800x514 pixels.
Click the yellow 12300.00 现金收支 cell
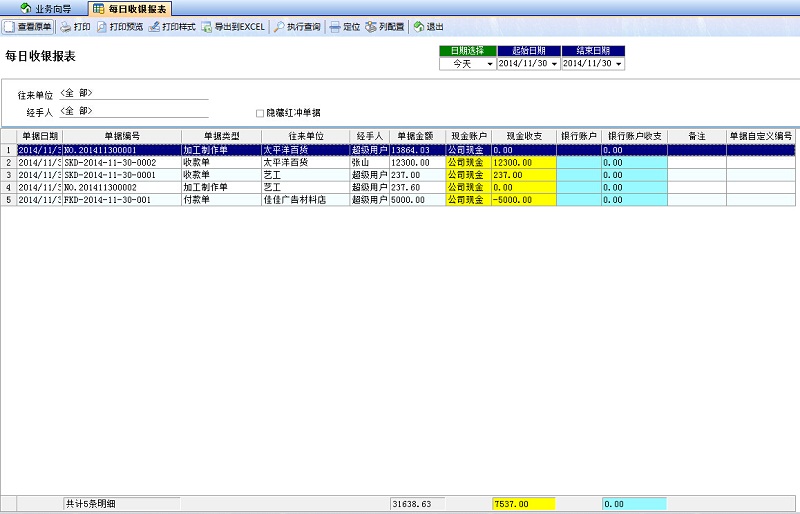(523, 162)
